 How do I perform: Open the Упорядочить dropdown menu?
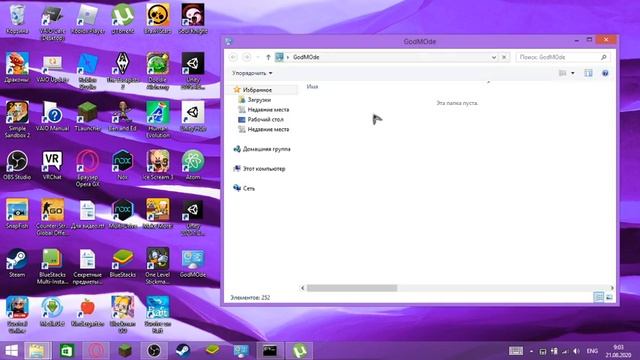(252, 73)
